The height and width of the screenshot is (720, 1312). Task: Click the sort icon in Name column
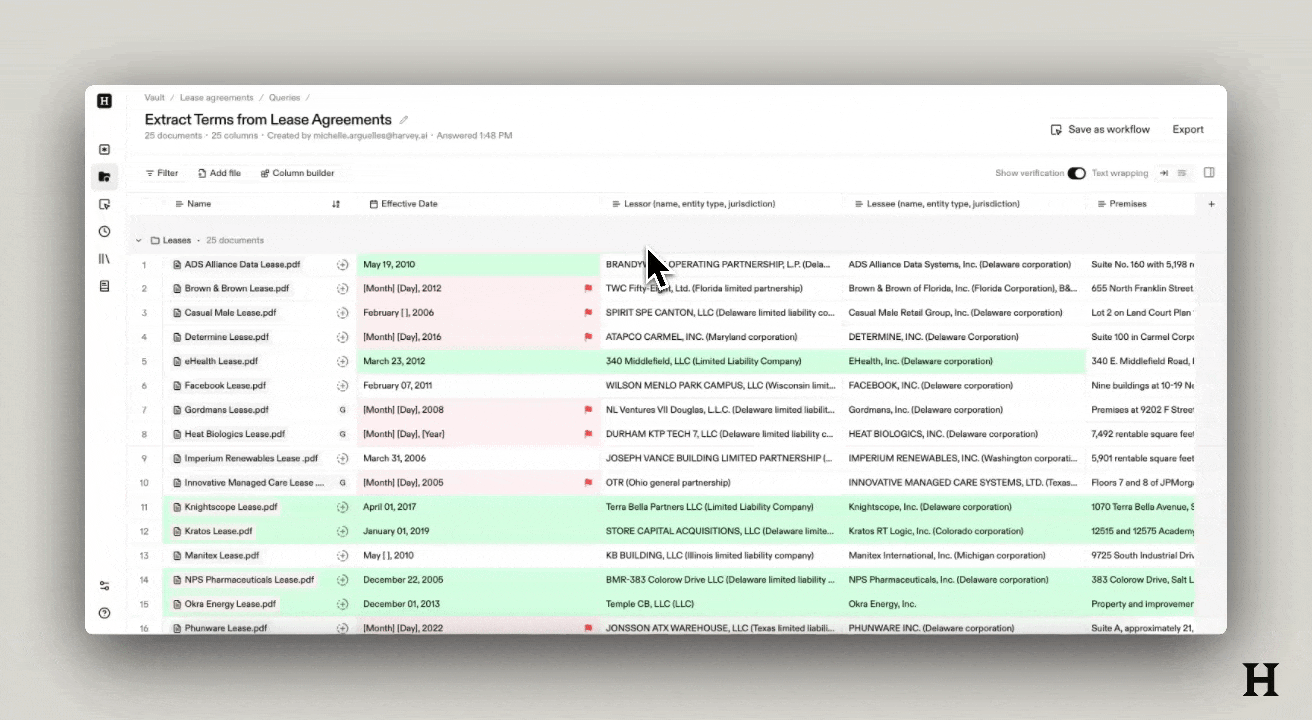coord(336,204)
